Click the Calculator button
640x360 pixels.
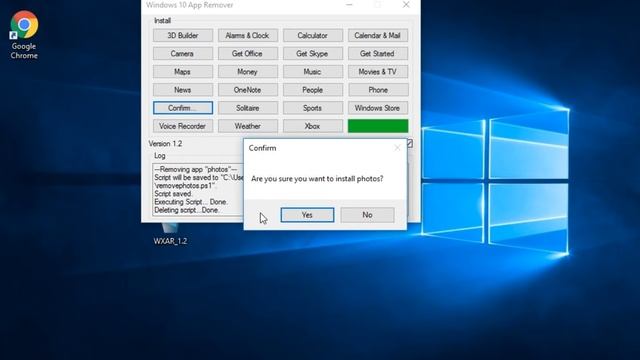(313, 36)
